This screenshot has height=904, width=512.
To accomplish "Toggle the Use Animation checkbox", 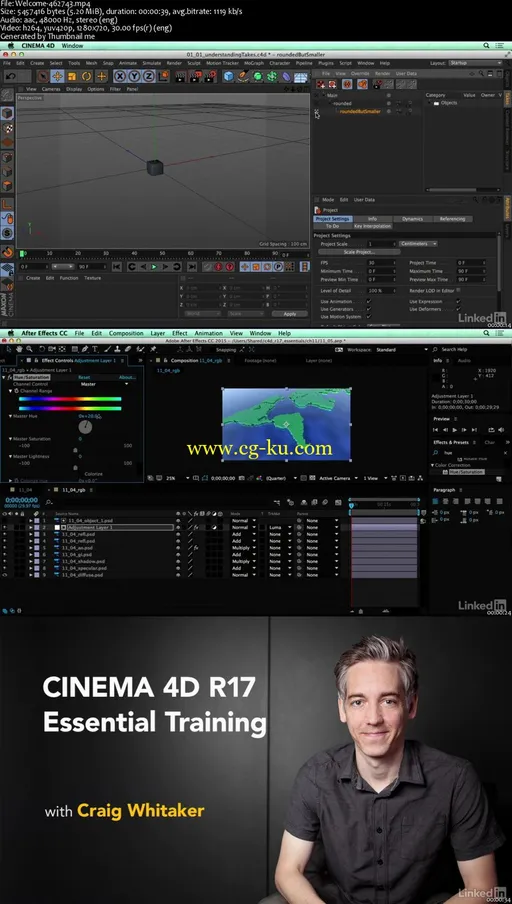I will (368, 301).
